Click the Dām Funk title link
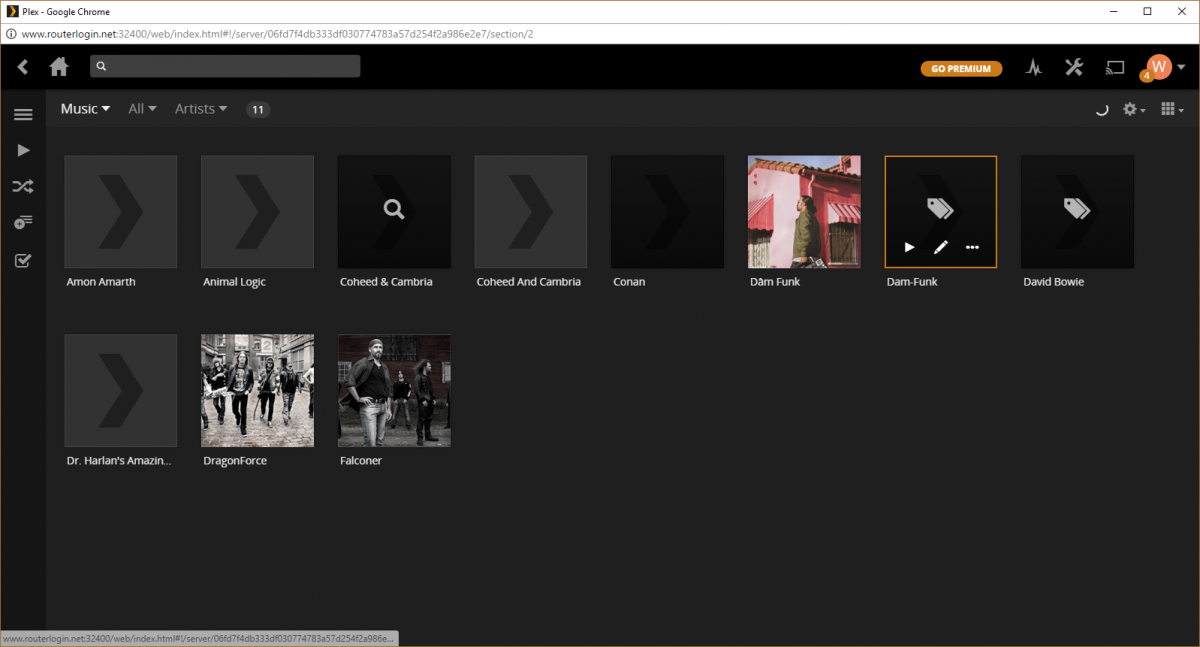 [775, 282]
